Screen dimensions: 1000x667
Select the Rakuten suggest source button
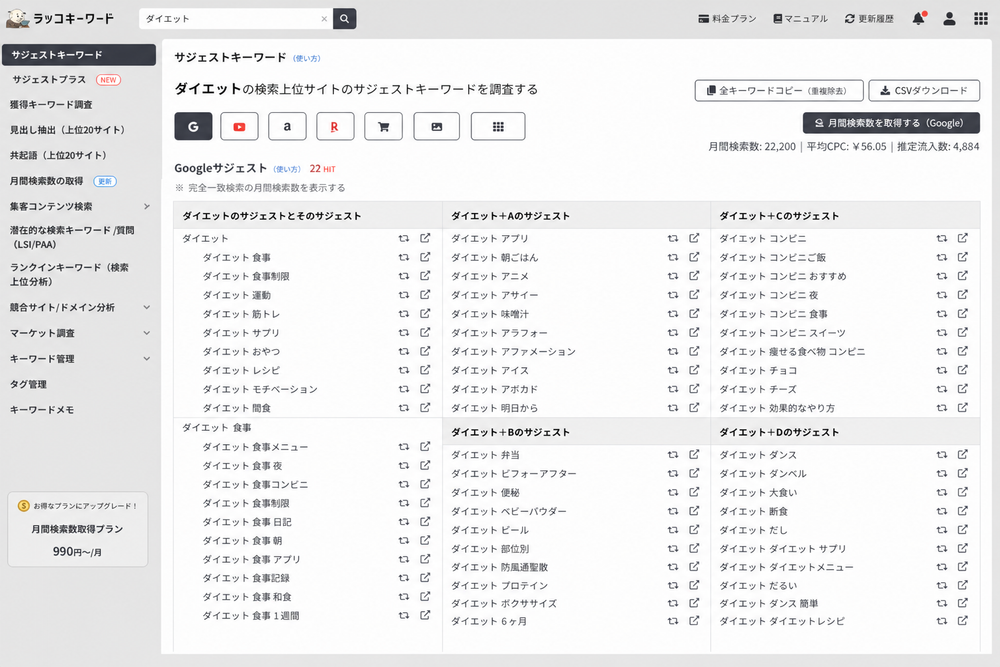tap(335, 126)
